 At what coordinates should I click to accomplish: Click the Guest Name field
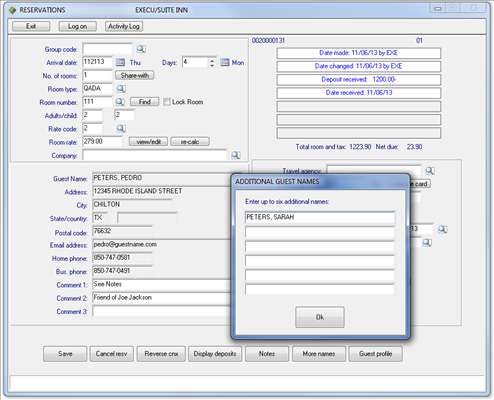(162, 178)
